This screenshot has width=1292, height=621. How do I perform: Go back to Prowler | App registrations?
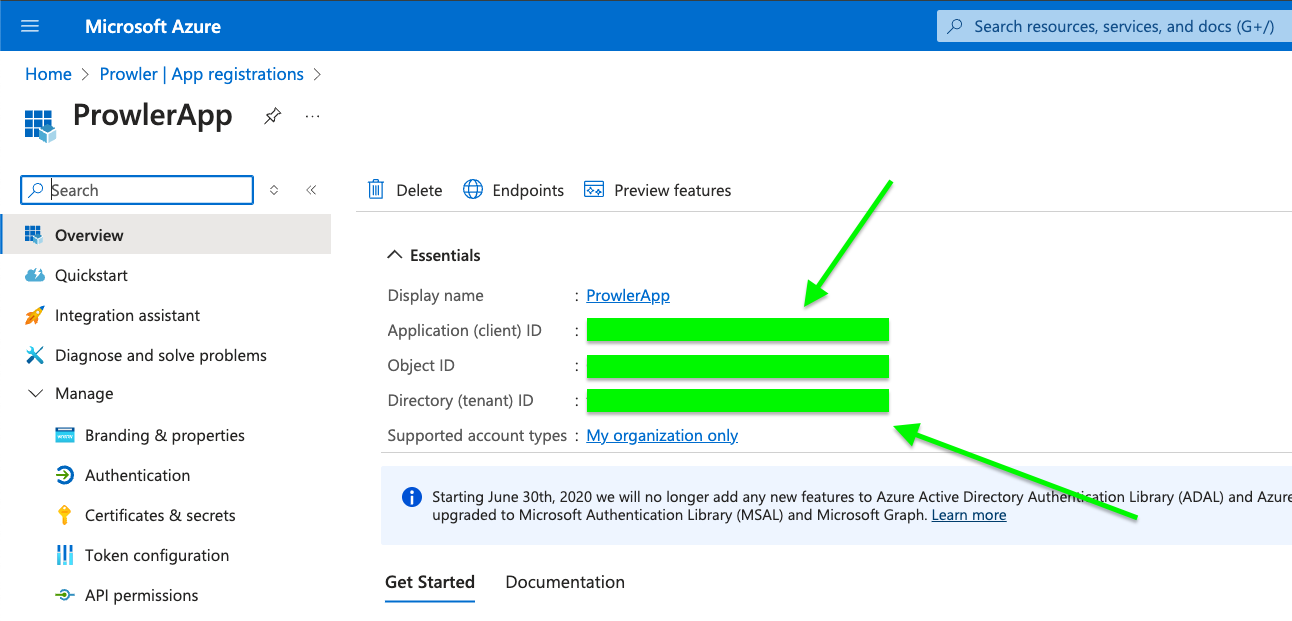(202, 74)
